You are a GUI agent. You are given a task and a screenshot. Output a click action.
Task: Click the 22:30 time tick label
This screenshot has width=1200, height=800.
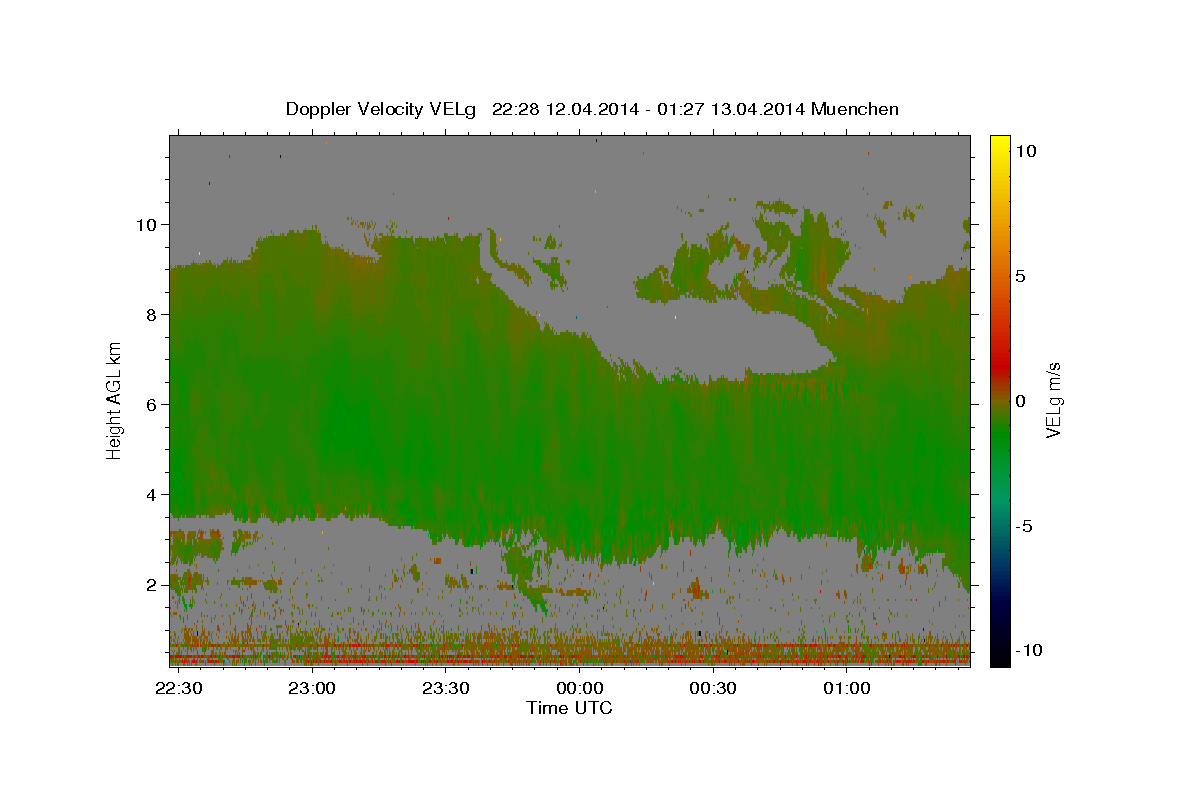click(x=179, y=688)
